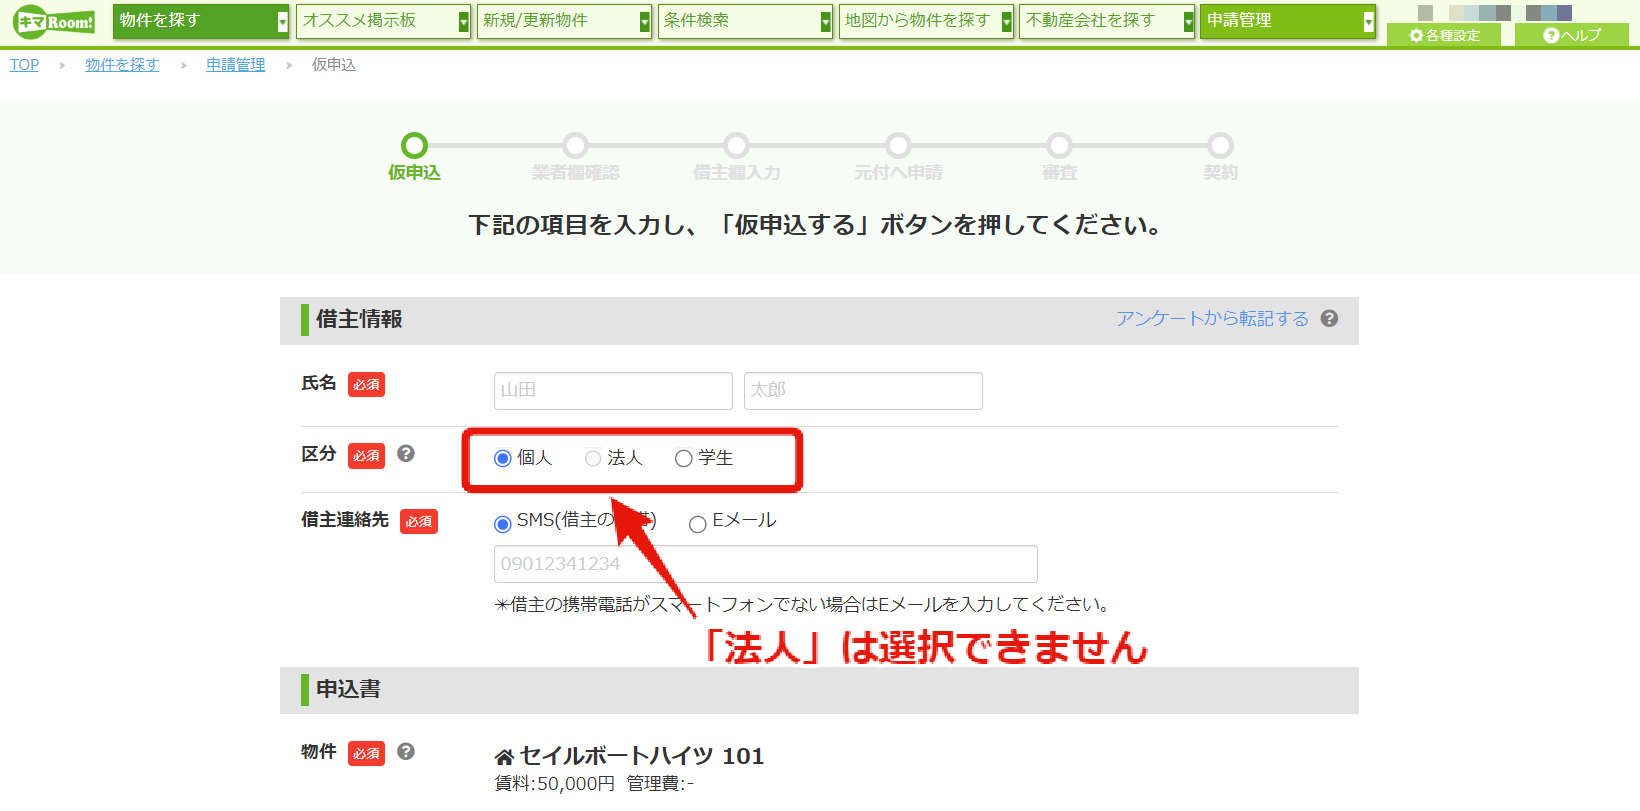1640x811 pixels.
Task: Click the help icon next to 物件
Action: 406,751
